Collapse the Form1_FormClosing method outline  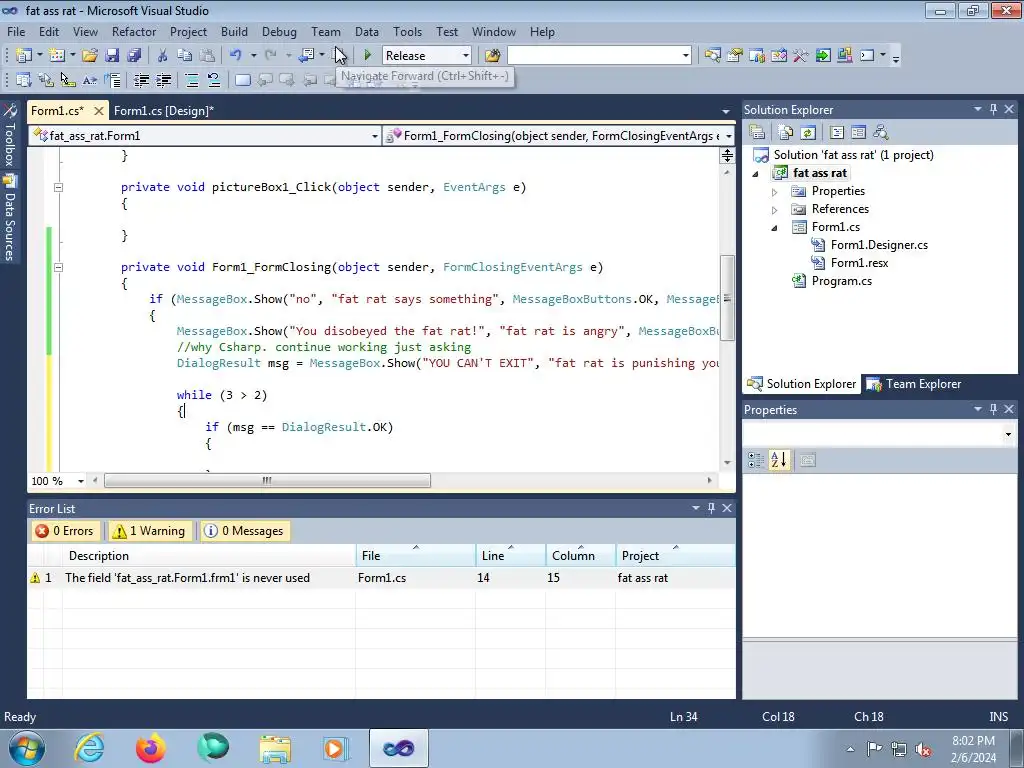[x=58, y=267]
